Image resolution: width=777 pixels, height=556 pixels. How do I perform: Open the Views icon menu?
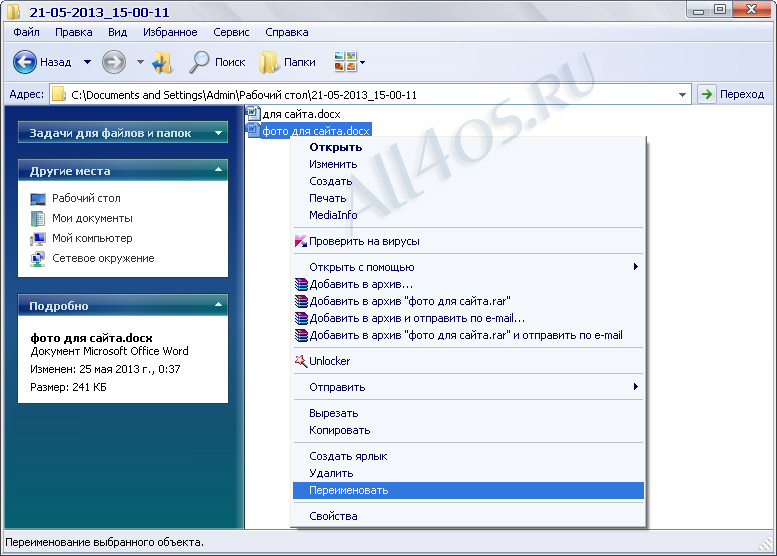[x=345, y=62]
